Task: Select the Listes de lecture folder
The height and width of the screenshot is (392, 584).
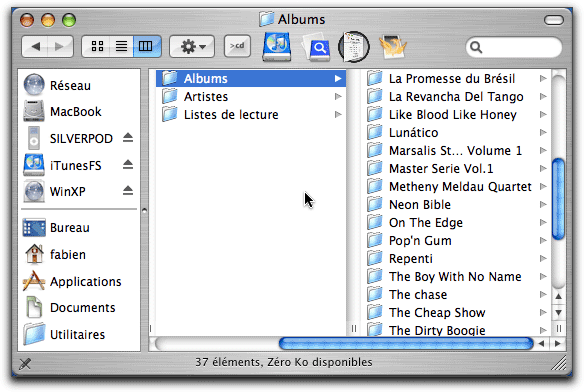Action: pyautogui.click(x=251, y=114)
